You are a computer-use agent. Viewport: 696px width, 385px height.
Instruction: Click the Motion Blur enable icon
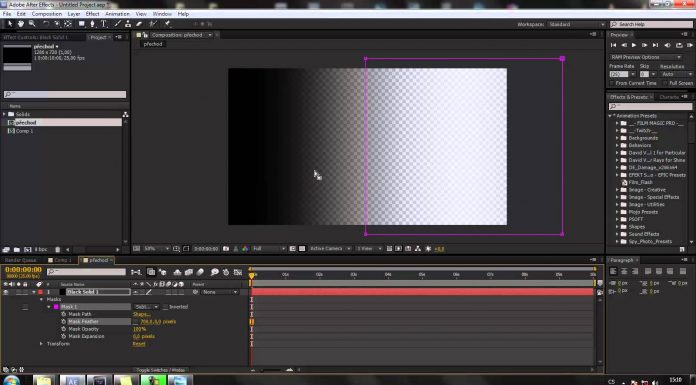coord(200,272)
